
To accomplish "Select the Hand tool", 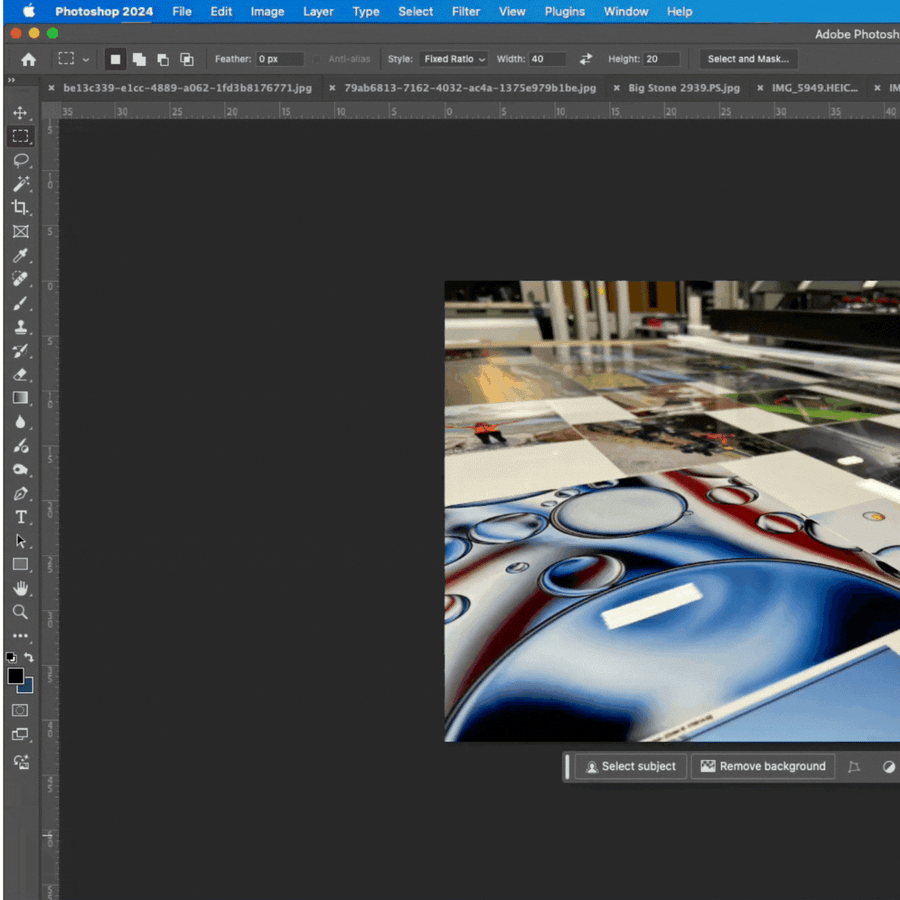I will (x=21, y=588).
